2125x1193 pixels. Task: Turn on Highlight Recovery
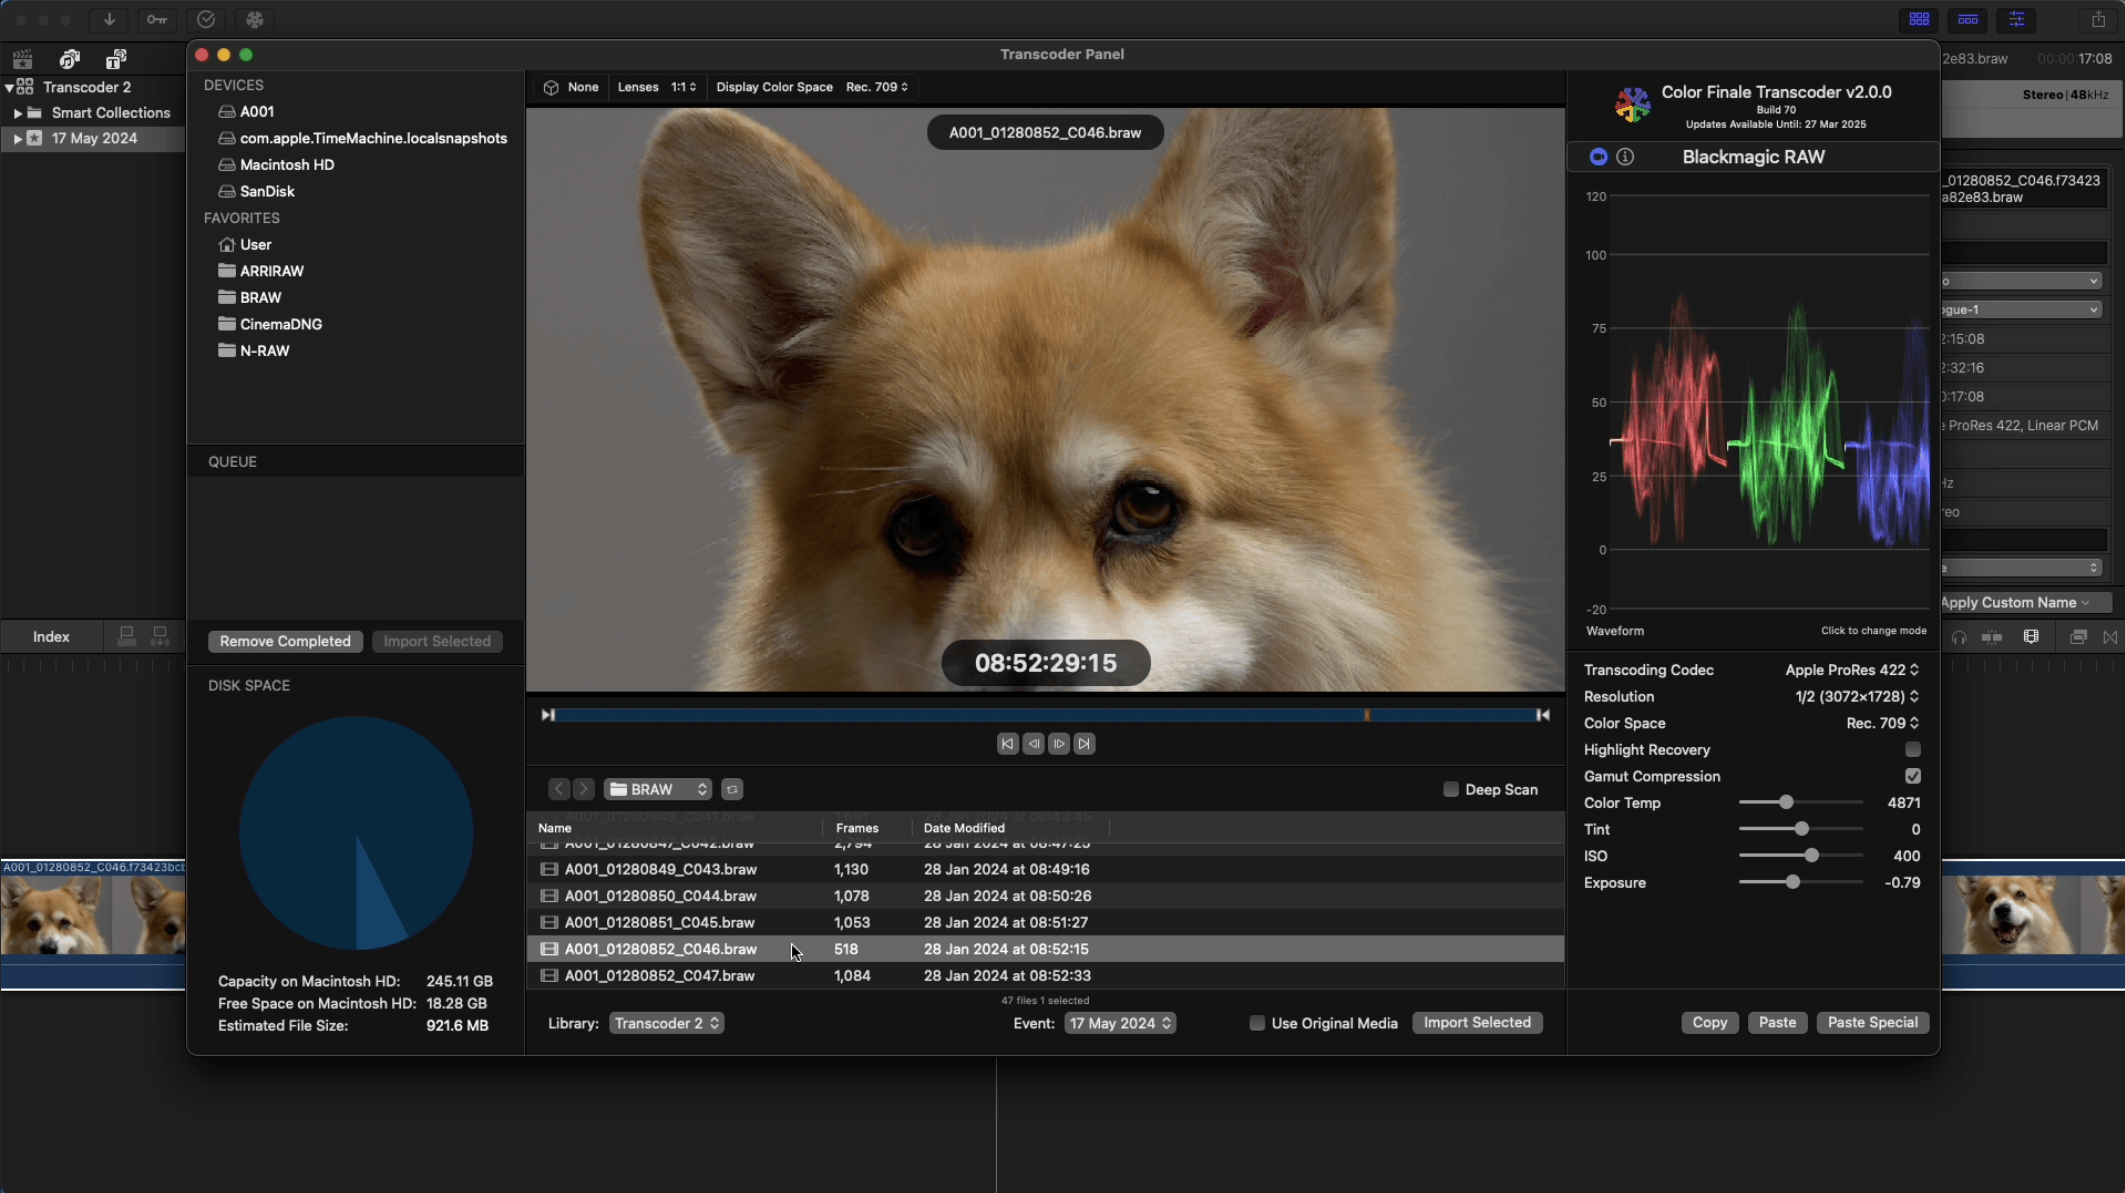[x=1912, y=749]
